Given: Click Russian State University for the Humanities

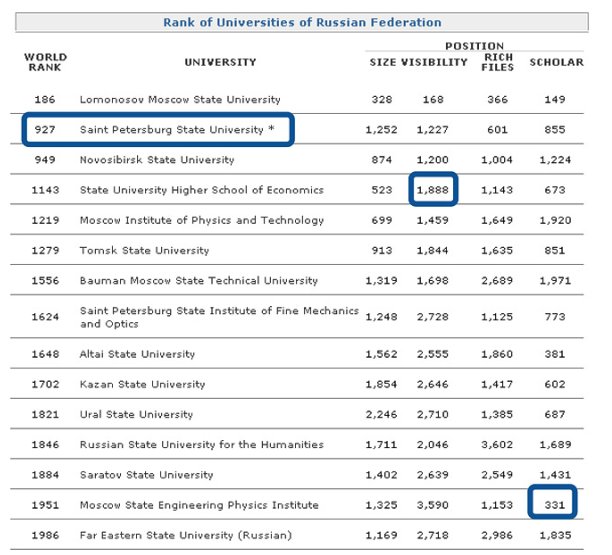Looking at the screenshot, I should [x=202, y=444].
